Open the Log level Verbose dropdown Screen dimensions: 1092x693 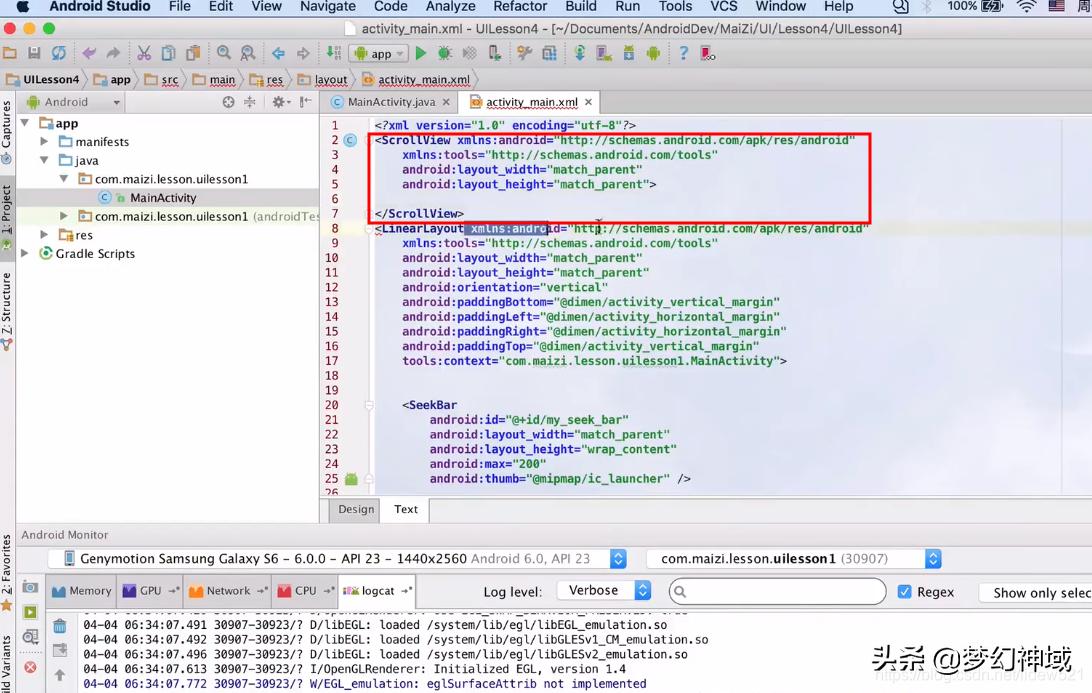pos(603,591)
